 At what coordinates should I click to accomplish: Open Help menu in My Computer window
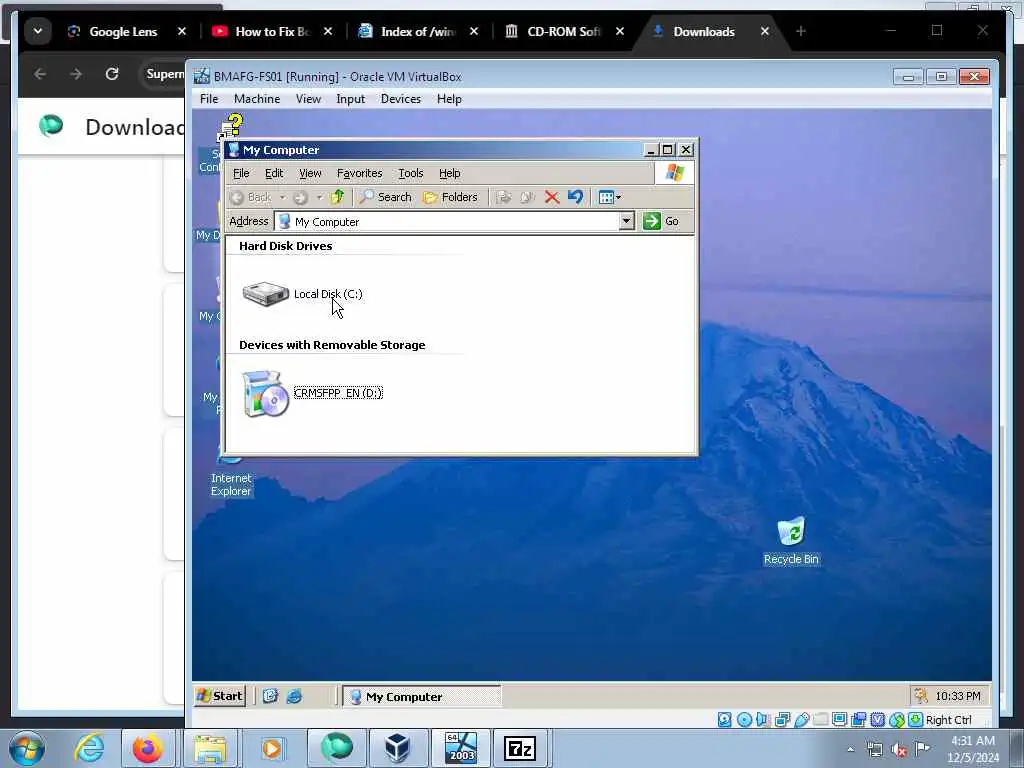click(449, 173)
